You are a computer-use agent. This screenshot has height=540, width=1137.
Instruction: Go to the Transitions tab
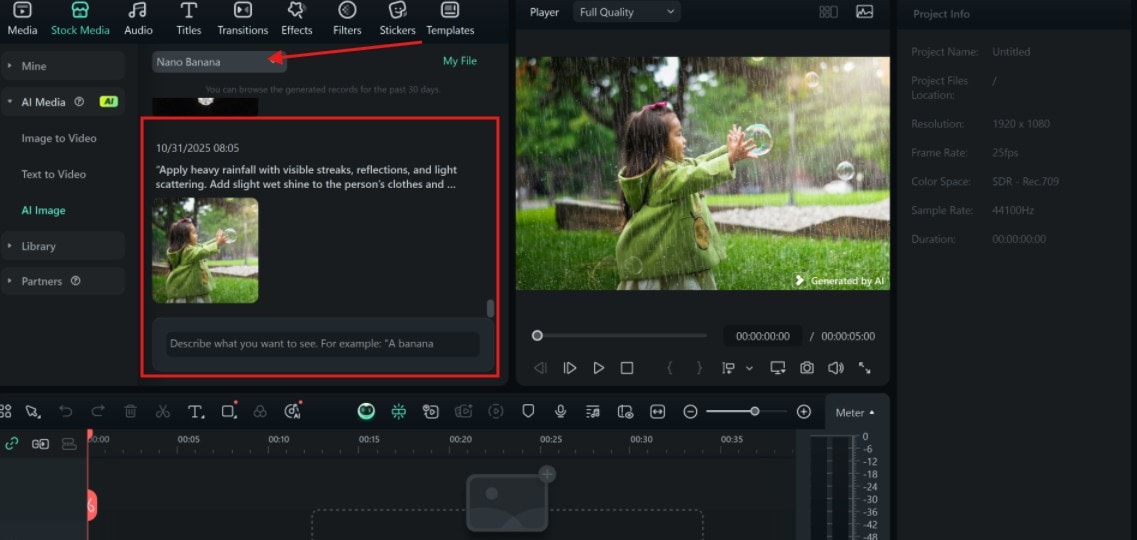click(243, 18)
